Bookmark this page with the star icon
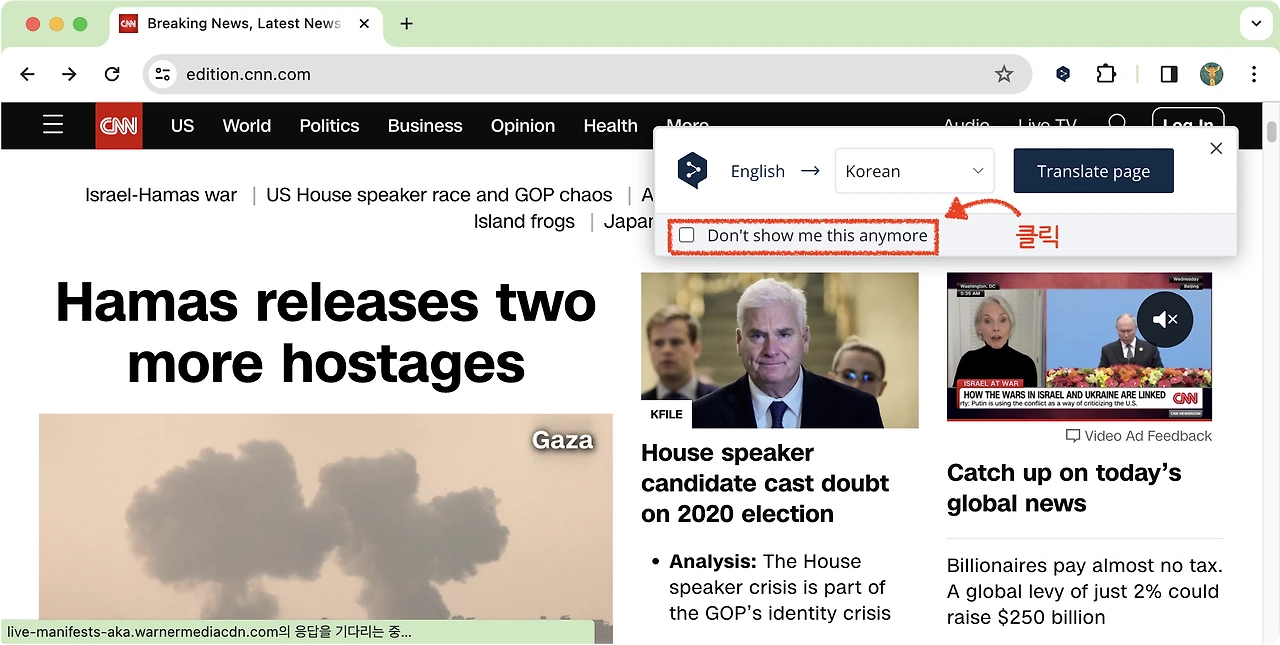Viewport: 1280px width, 645px height. coord(1004,74)
